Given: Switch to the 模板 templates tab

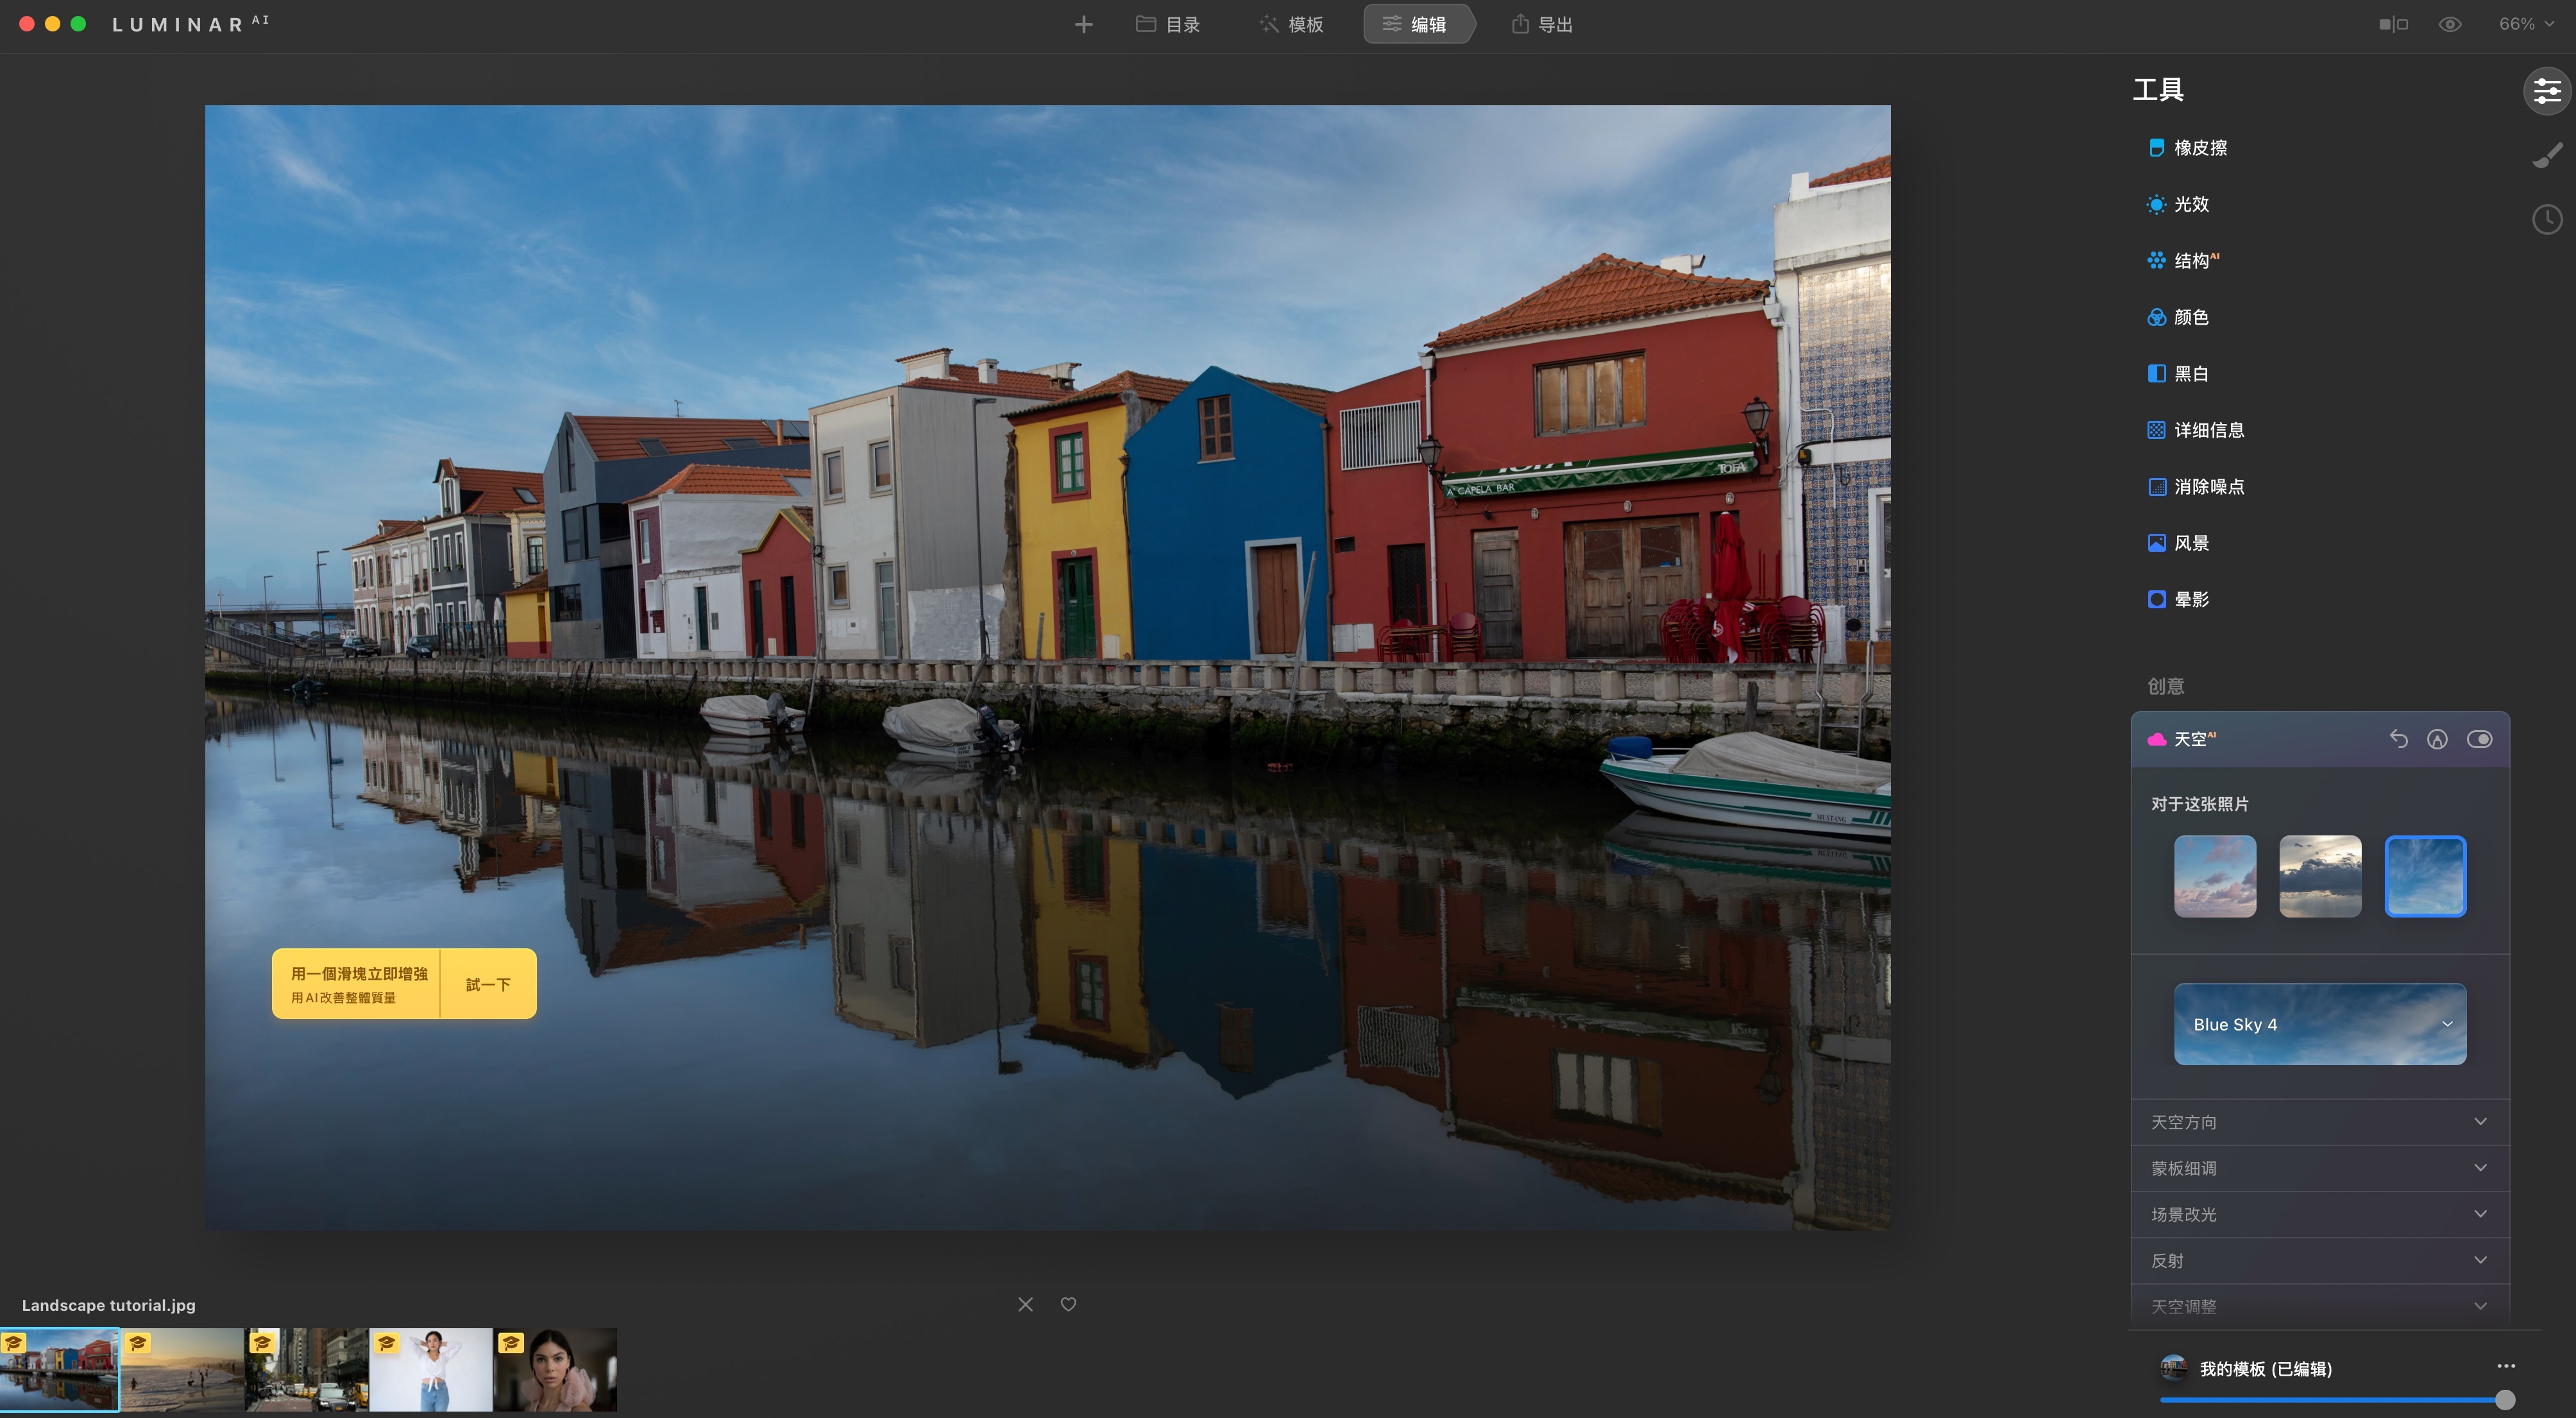Looking at the screenshot, I should (1291, 24).
